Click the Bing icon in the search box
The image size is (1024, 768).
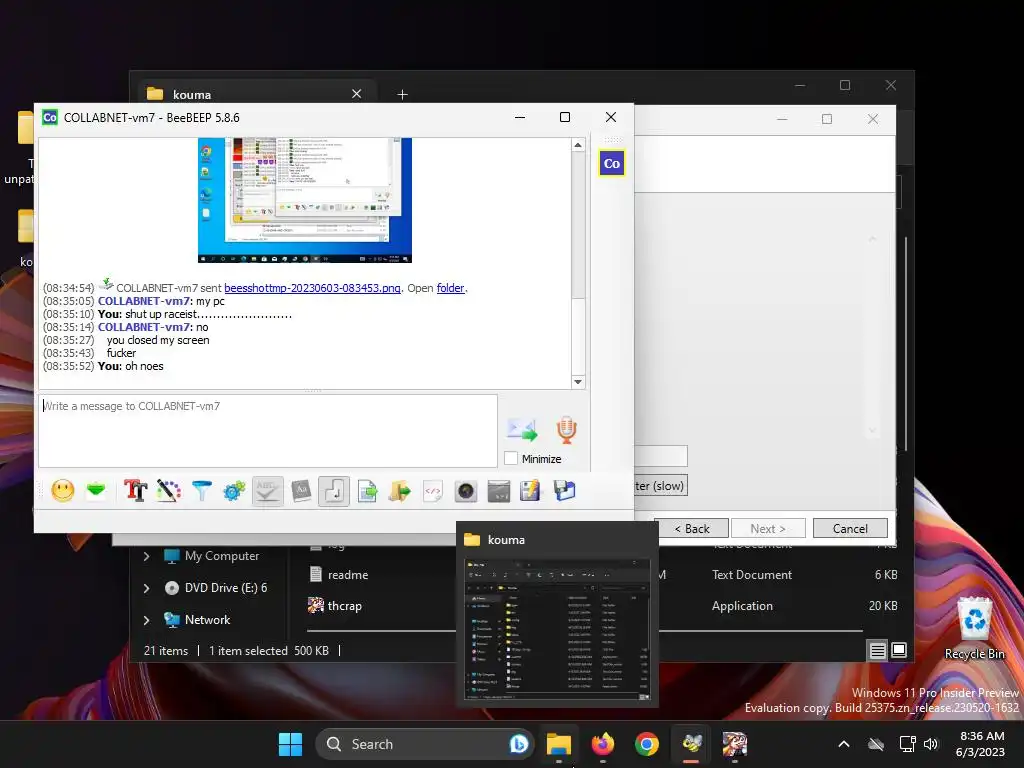click(519, 744)
